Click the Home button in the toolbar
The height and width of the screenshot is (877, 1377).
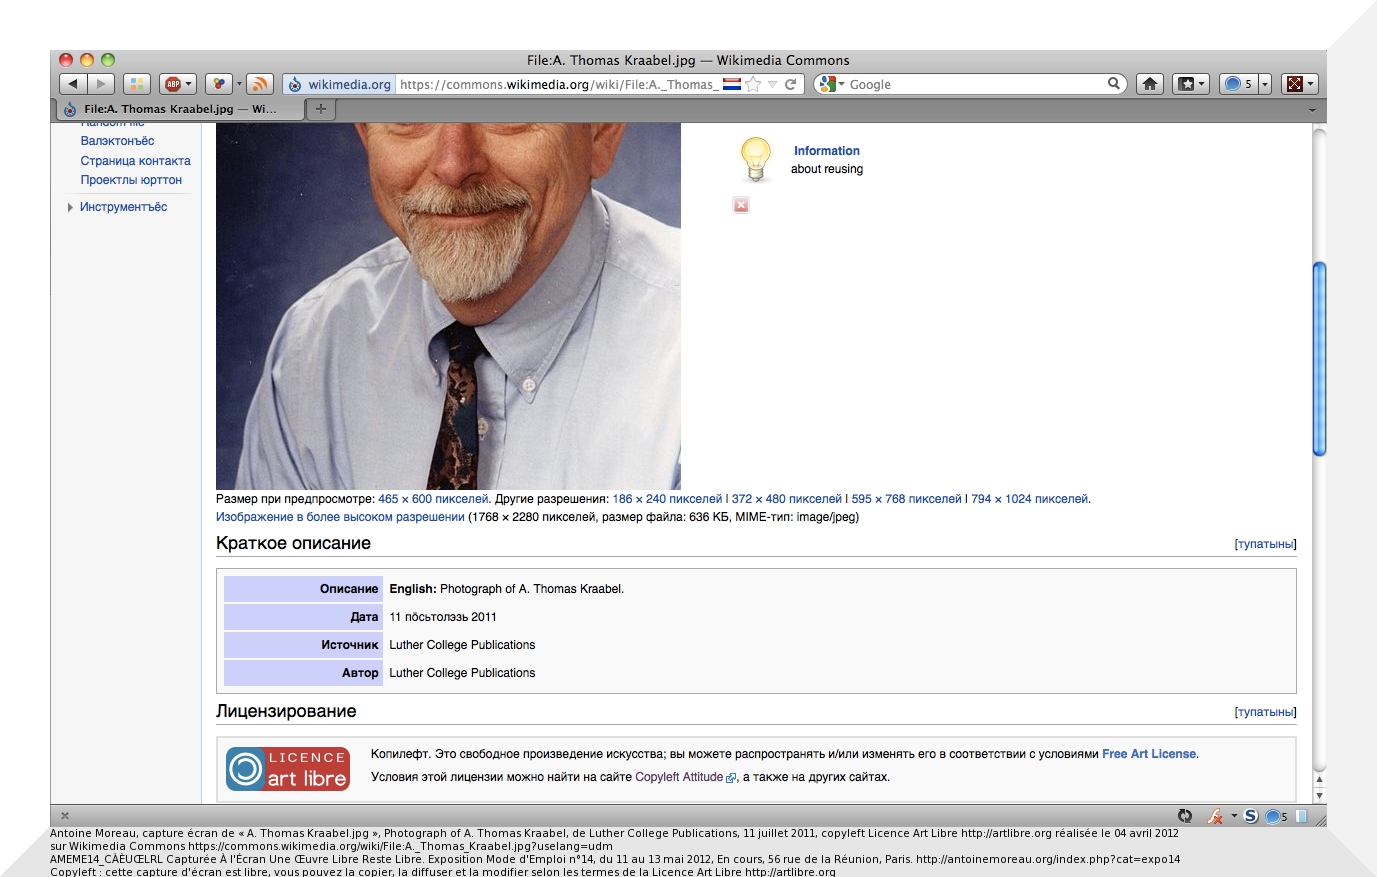[x=1150, y=84]
